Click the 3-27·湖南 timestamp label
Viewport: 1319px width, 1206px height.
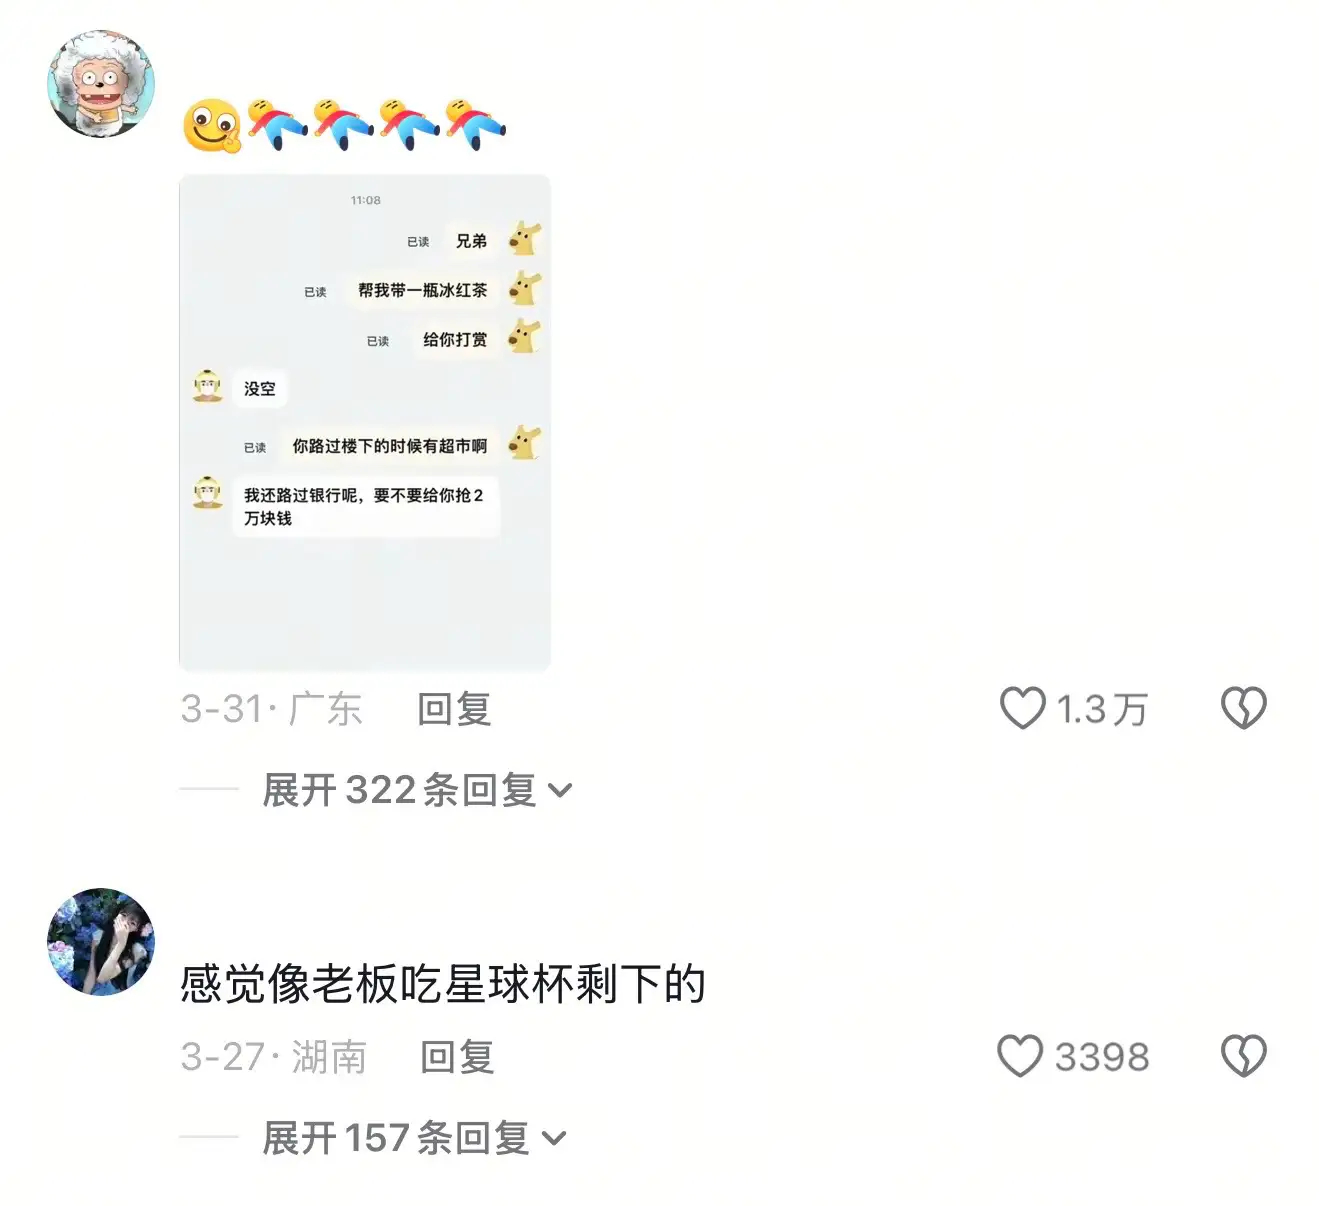coord(274,1057)
